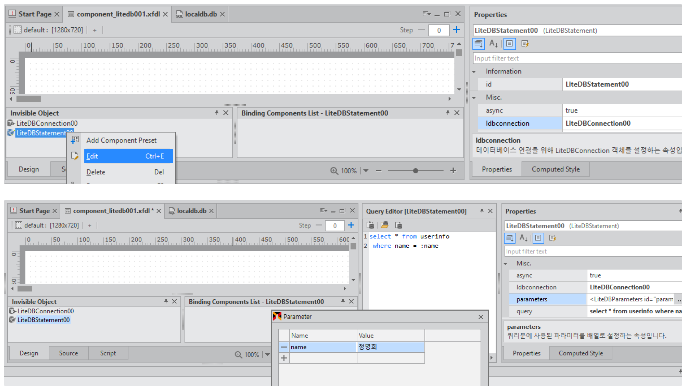Choose Add Component Preset from context menu
Screen dimensions: 686x390
(121, 141)
